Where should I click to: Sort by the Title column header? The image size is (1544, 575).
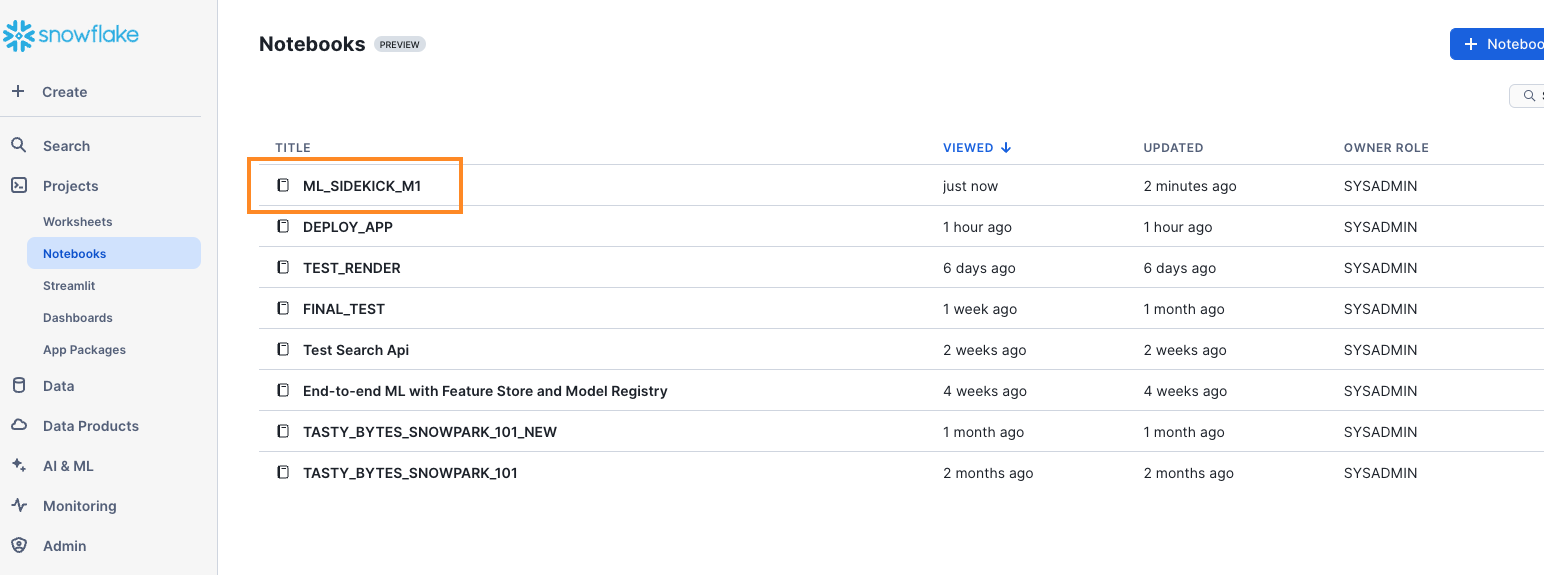click(x=293, y=148)
